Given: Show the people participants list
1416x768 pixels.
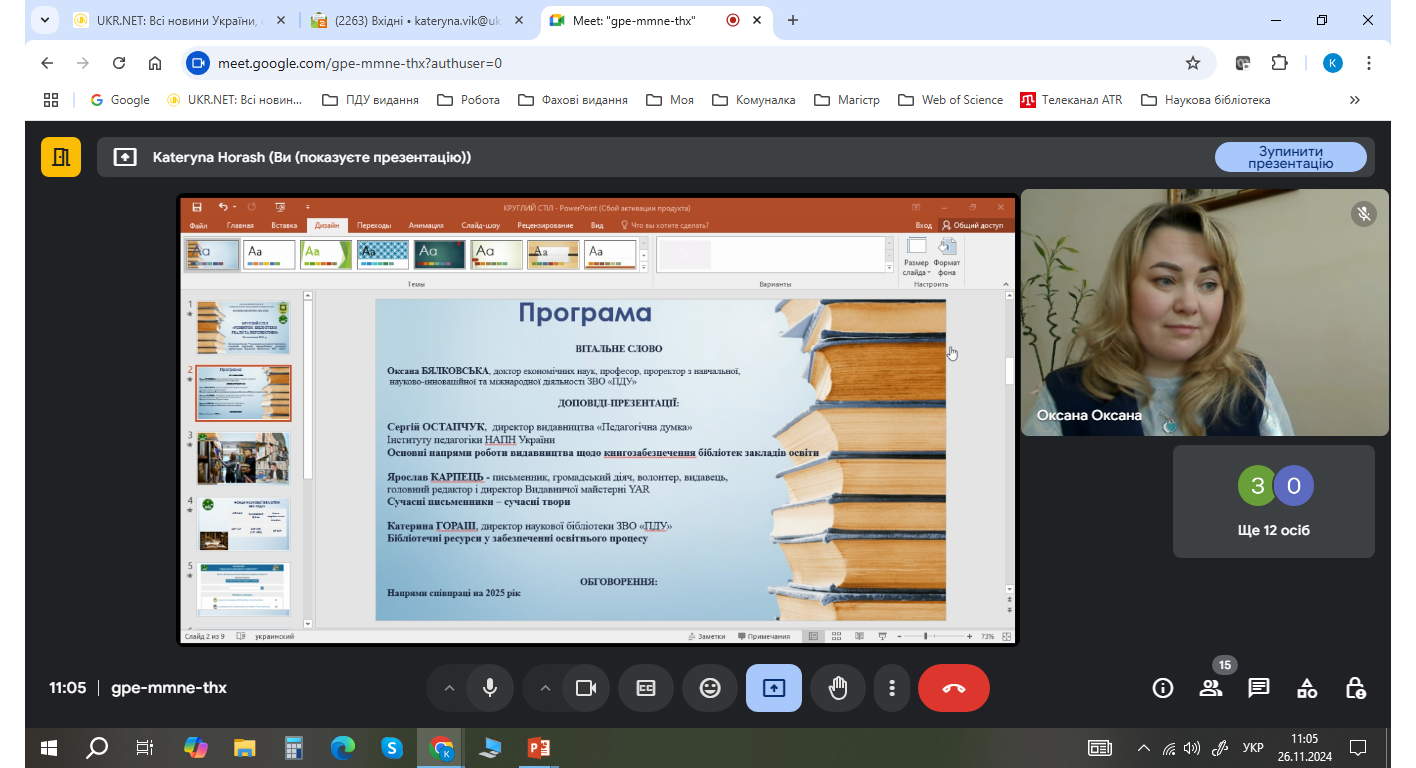Looking at the screenshot, I should pyautogui.click(x=1211, y=688).
